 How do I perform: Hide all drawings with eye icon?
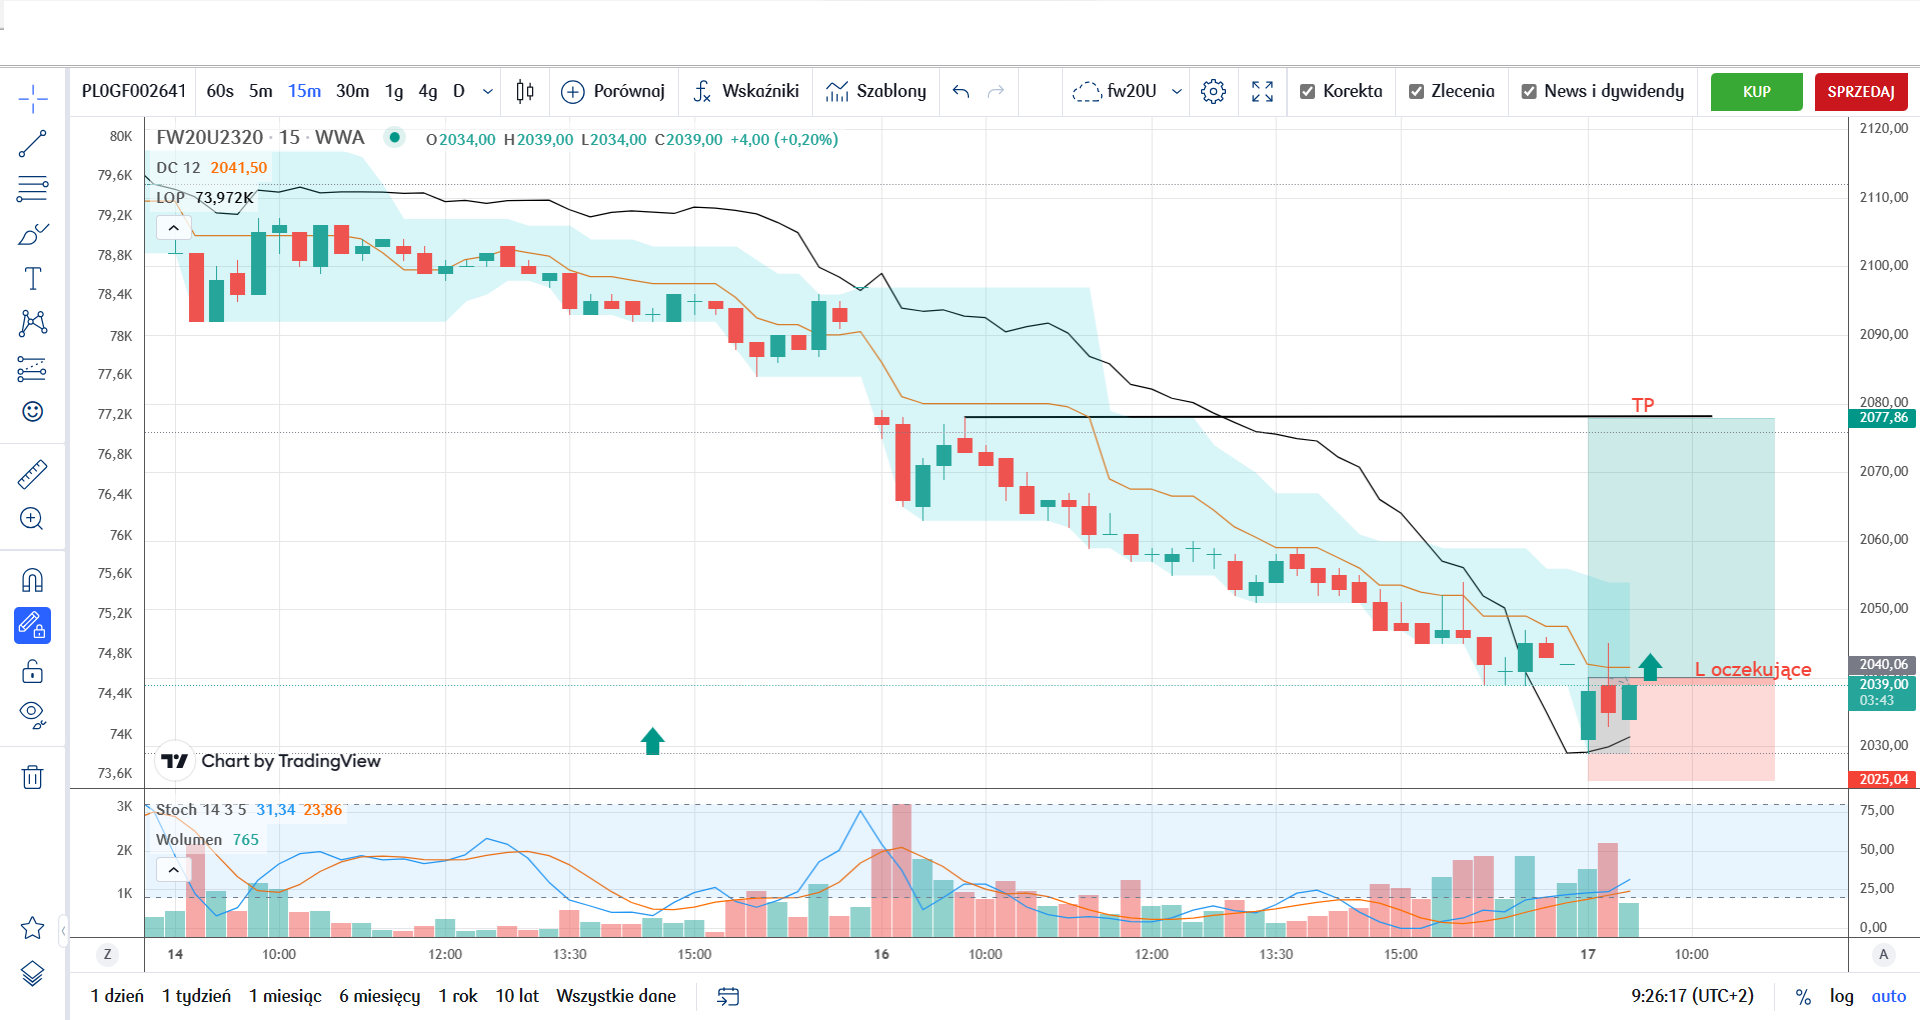point(33,714)
